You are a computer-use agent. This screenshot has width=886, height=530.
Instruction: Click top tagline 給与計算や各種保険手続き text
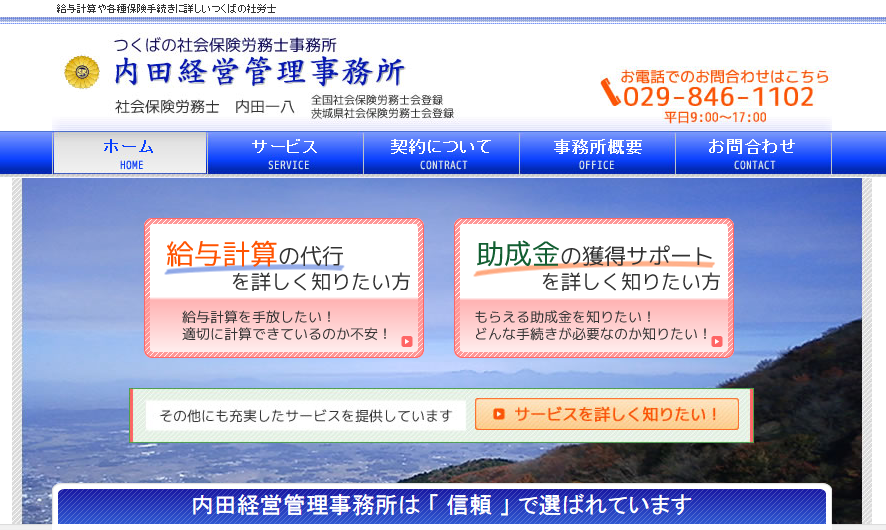click(166, 8)
